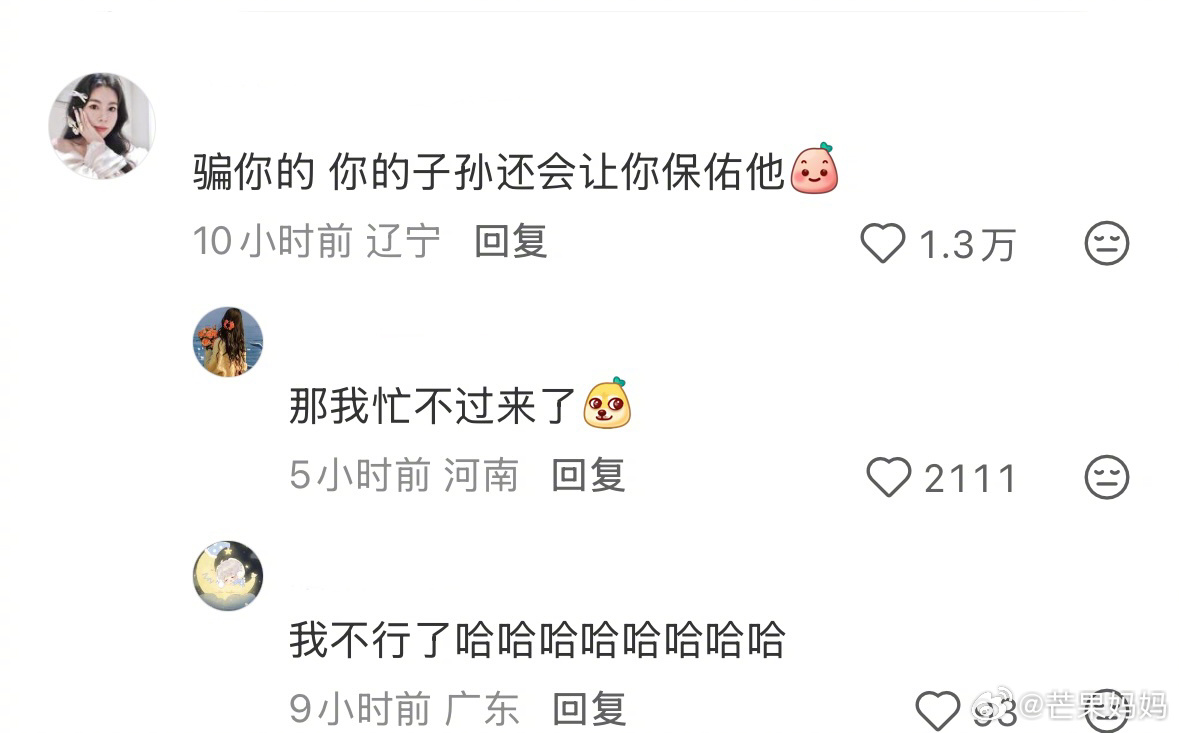Tap the yellow emoji after 那我忙不过来了

[608, 403]
